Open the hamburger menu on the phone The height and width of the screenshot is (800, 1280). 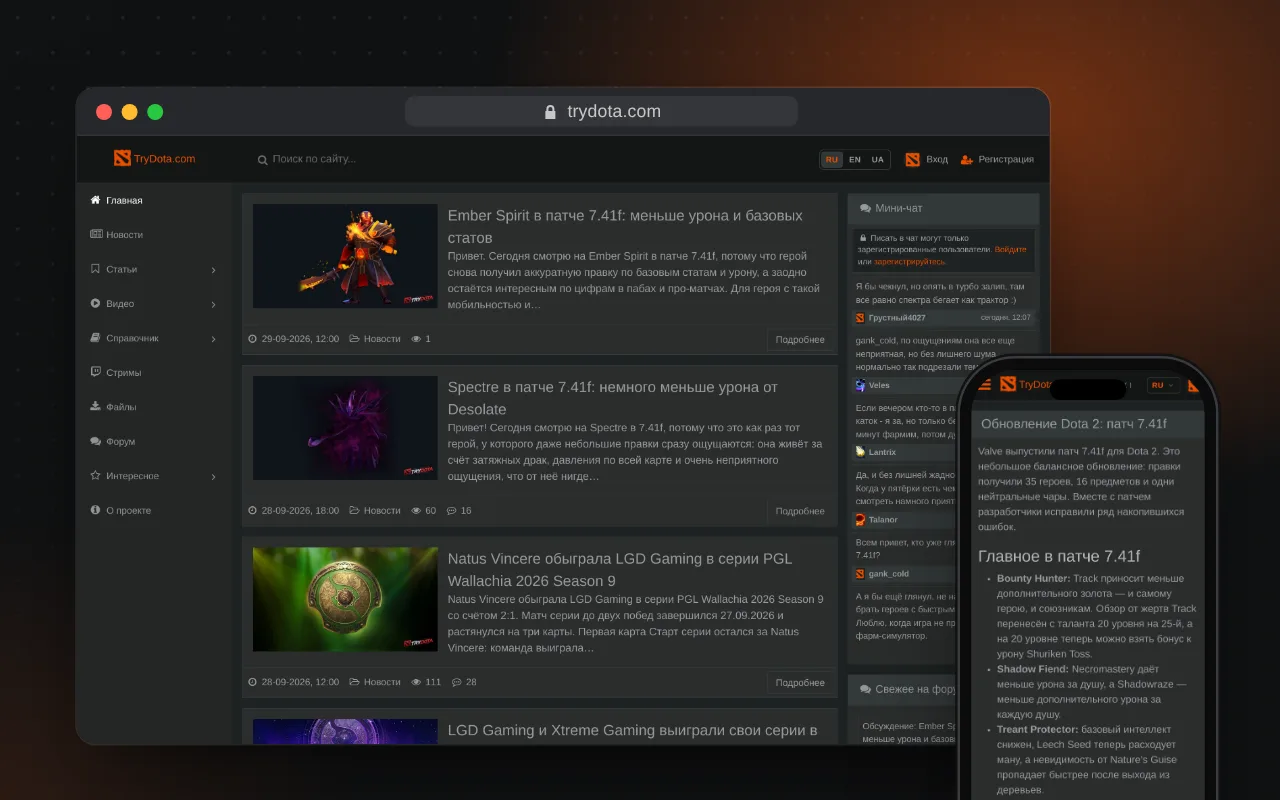click(986, 384)
